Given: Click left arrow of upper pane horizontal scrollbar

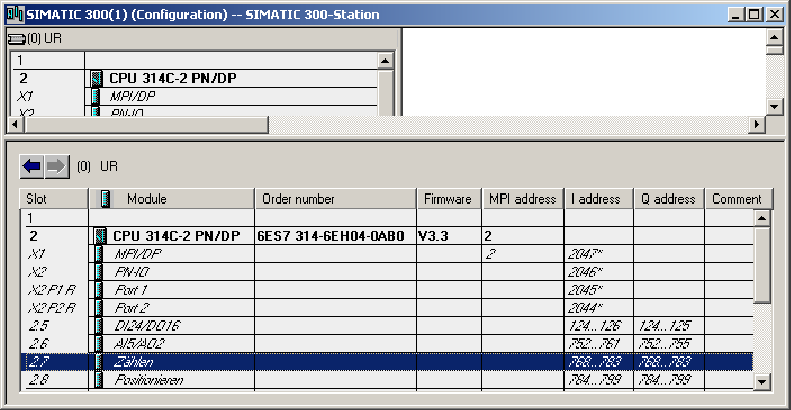Looking at the screenshot, I should coord(16,125).
